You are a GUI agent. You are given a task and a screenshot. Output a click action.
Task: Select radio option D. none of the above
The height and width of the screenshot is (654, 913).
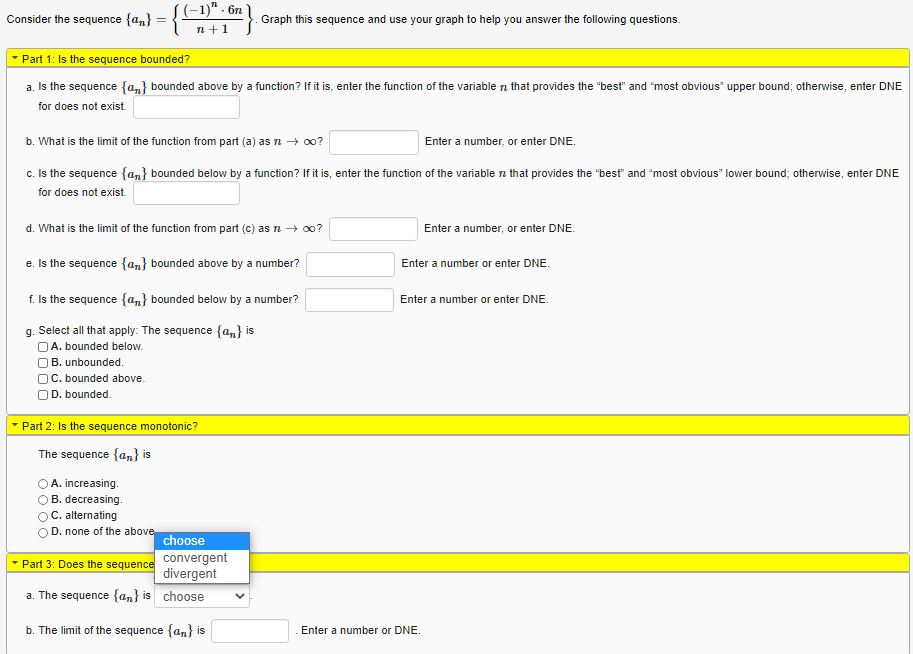pos(42,531)
